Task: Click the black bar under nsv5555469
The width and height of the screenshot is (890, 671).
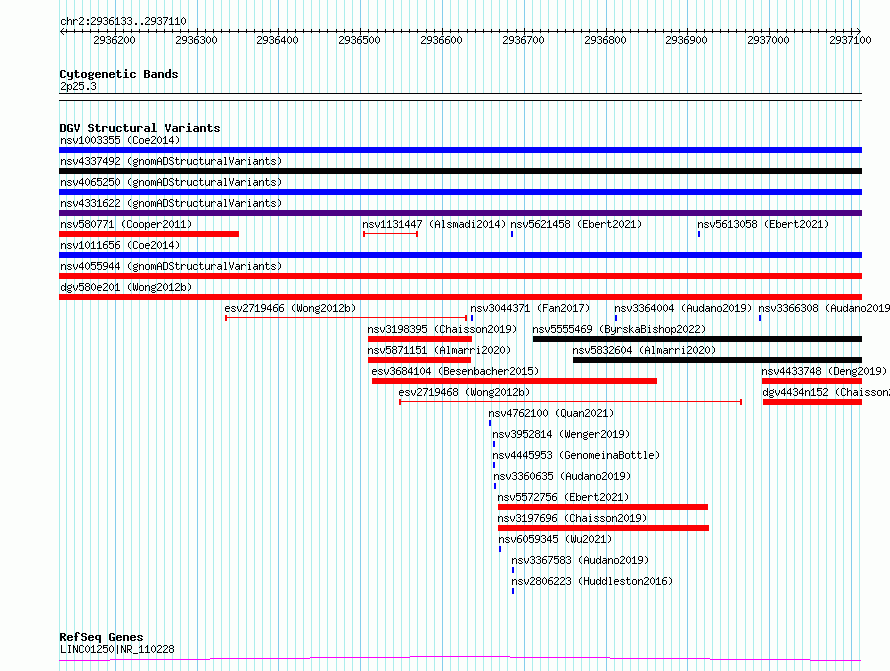Action: [x=698, y=339]
